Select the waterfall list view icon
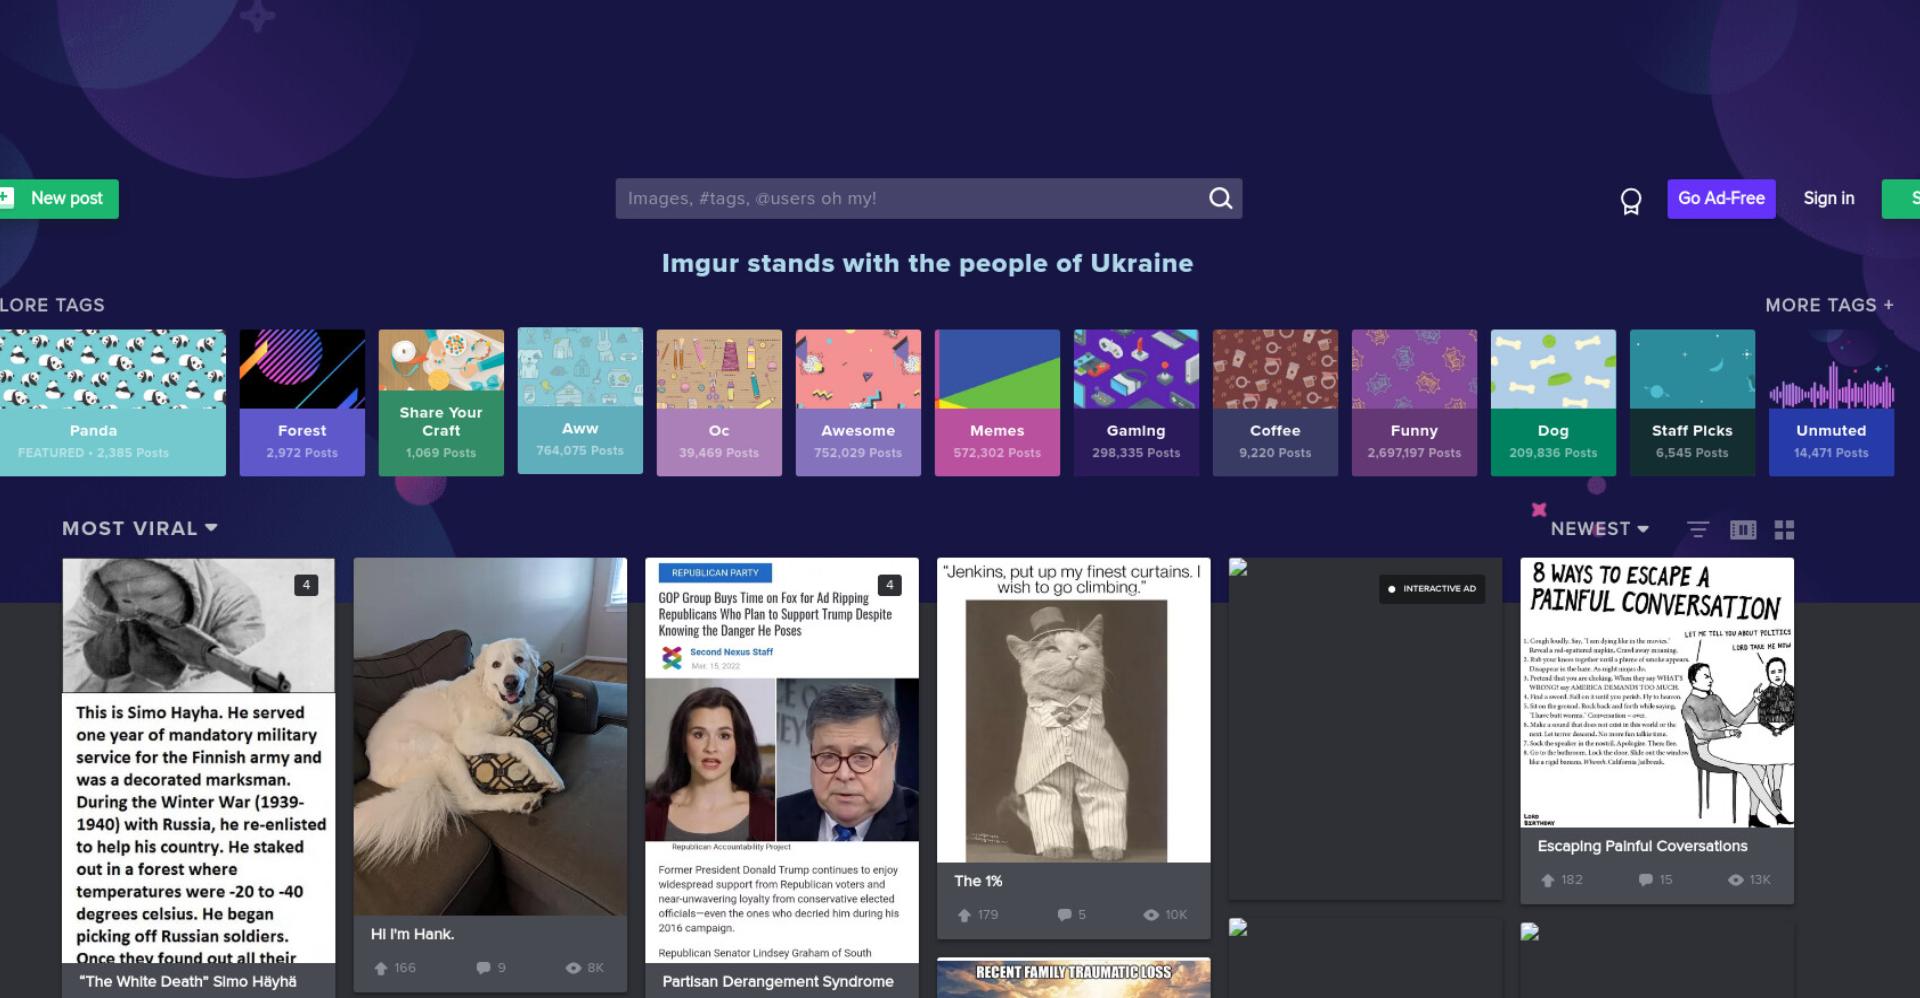Viewport: 1920px width, 998px height. 1698,529
